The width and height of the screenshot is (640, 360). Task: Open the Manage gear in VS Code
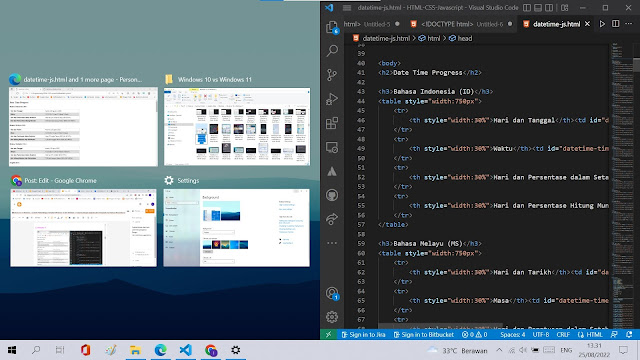click(332, 317)
